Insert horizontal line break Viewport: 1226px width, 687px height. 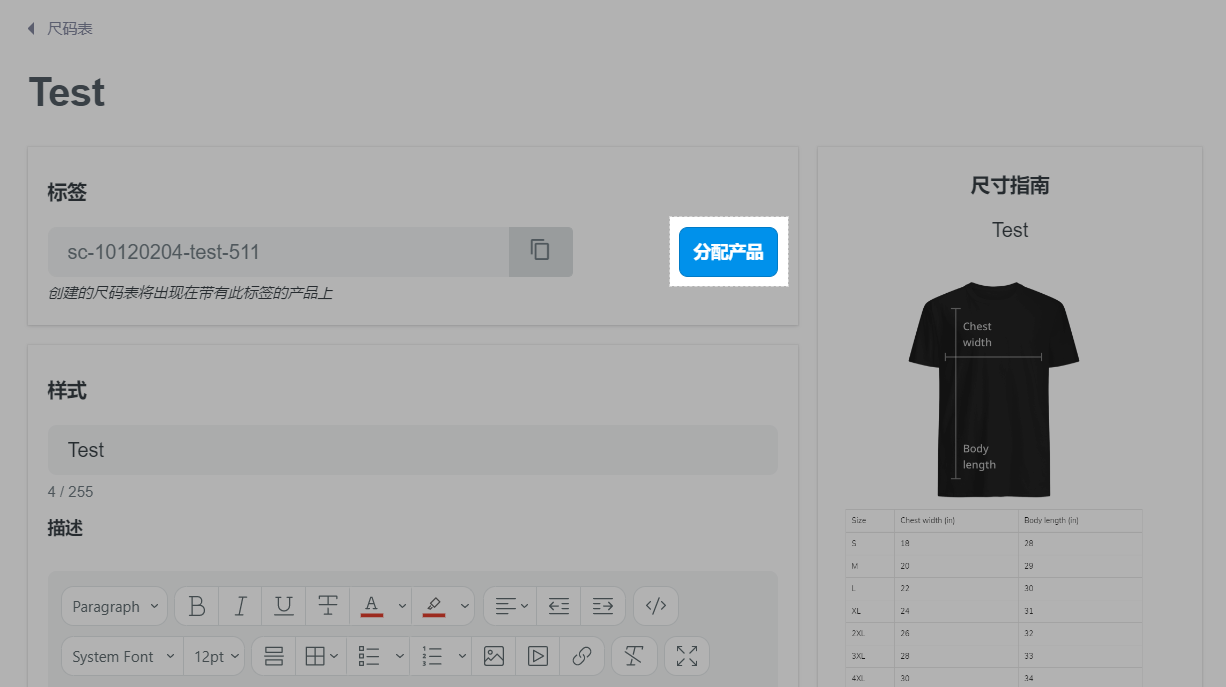[274, 656]
